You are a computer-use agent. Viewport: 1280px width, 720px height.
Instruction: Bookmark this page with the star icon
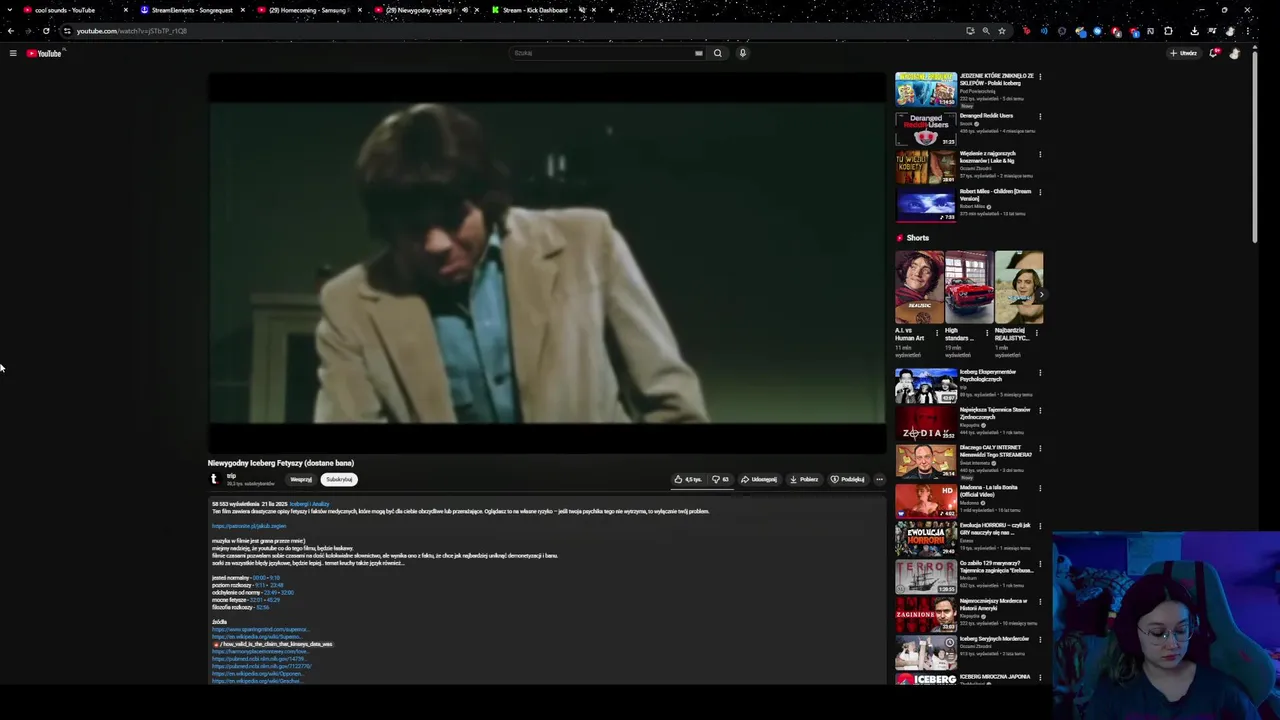[x=1001, y=31]
